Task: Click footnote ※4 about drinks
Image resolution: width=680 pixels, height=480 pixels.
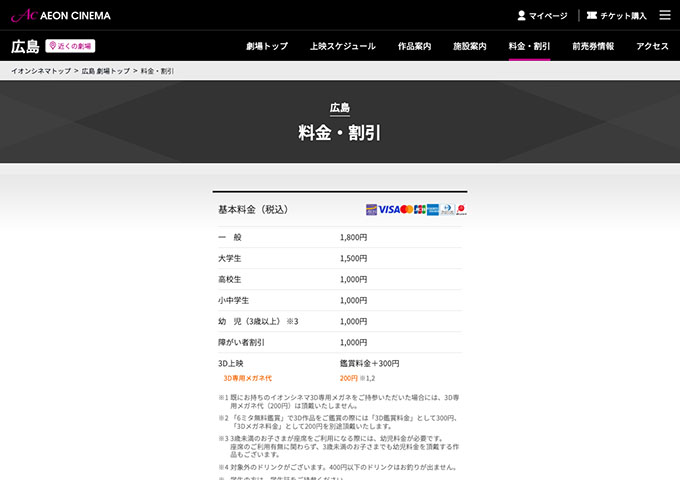Action: point(337,467)
